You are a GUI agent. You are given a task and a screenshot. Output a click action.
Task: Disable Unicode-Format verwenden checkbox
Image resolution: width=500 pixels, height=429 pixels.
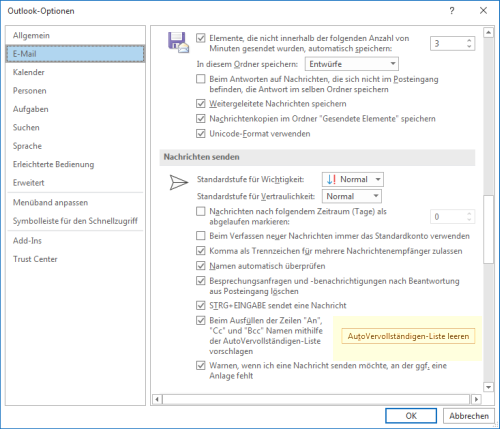201,134
